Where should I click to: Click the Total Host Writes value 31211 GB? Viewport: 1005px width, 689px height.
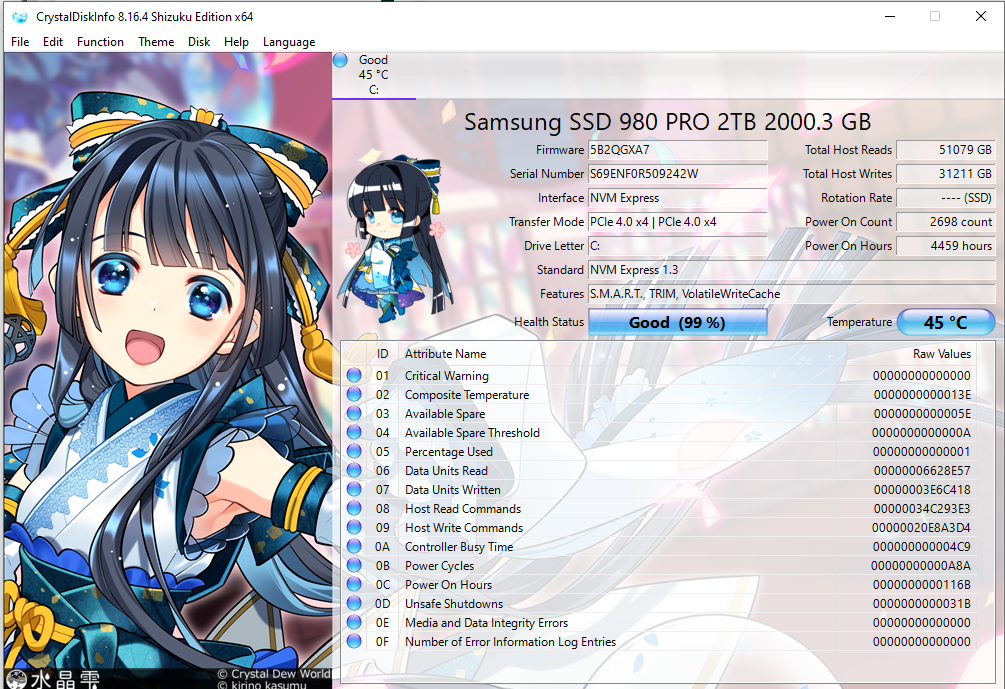[x=945, y=174]
